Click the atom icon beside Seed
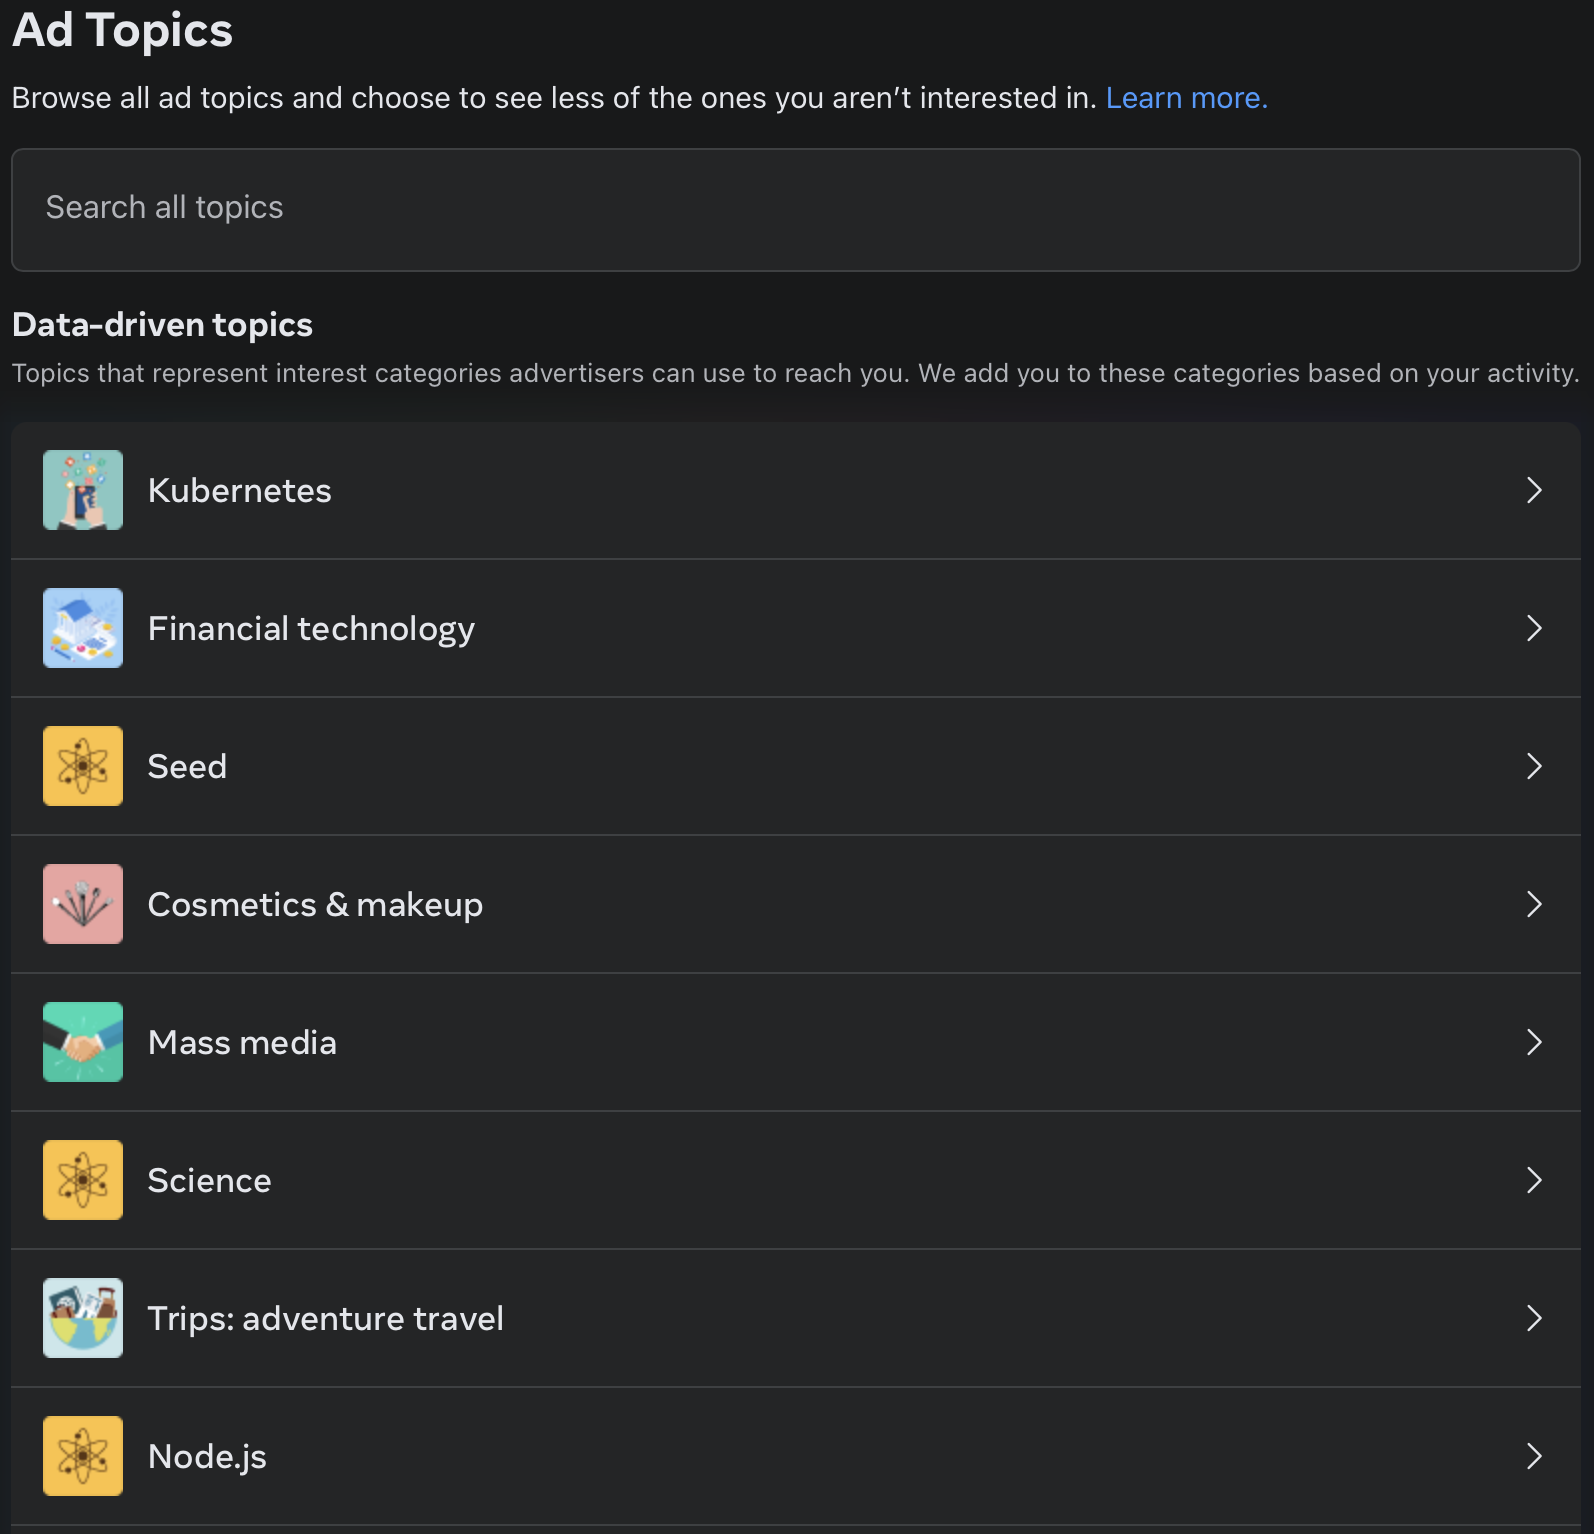This screenshot has height=1534, width=1594. click(x=83, y=766)
